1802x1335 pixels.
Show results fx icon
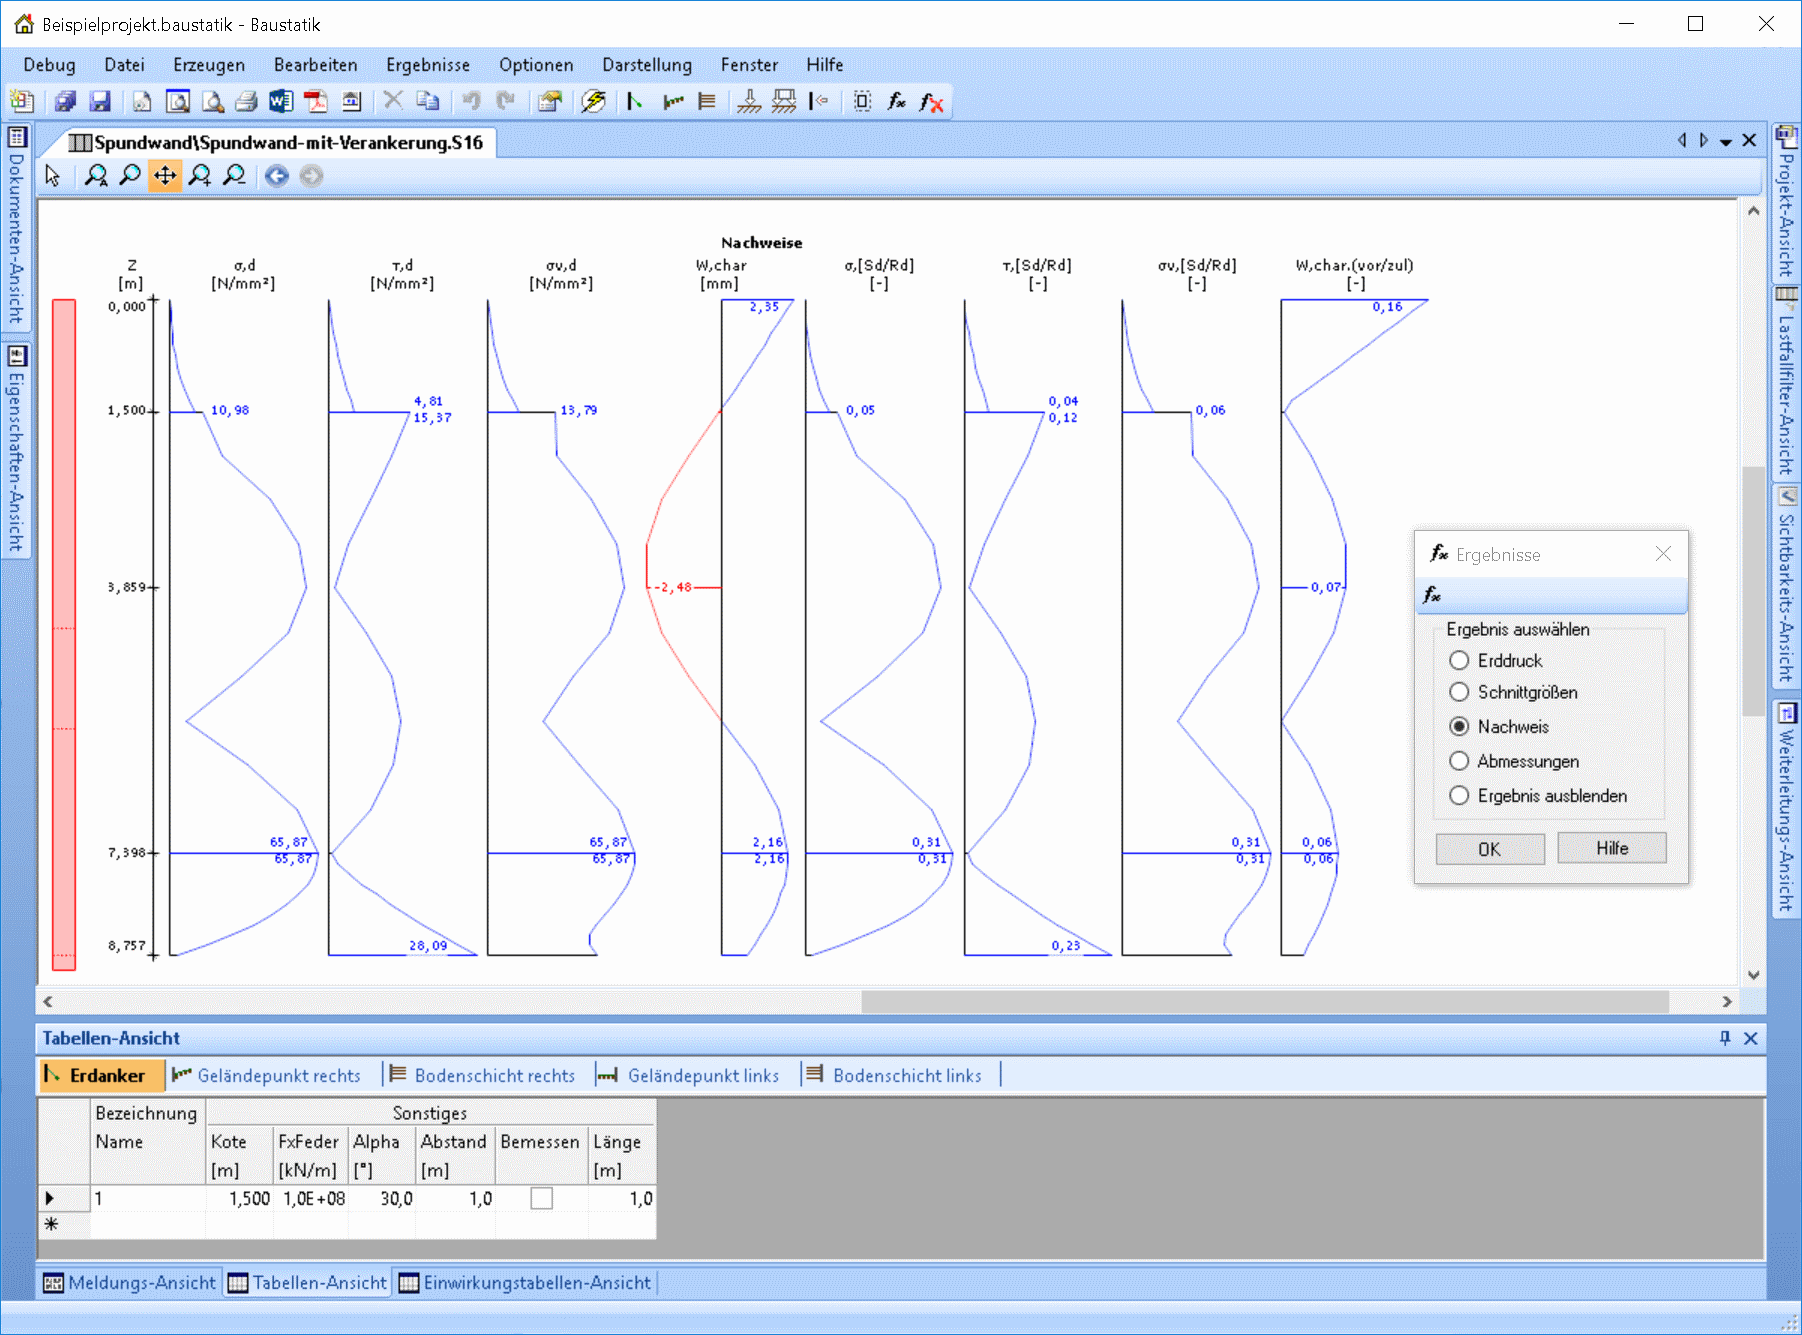897,101
